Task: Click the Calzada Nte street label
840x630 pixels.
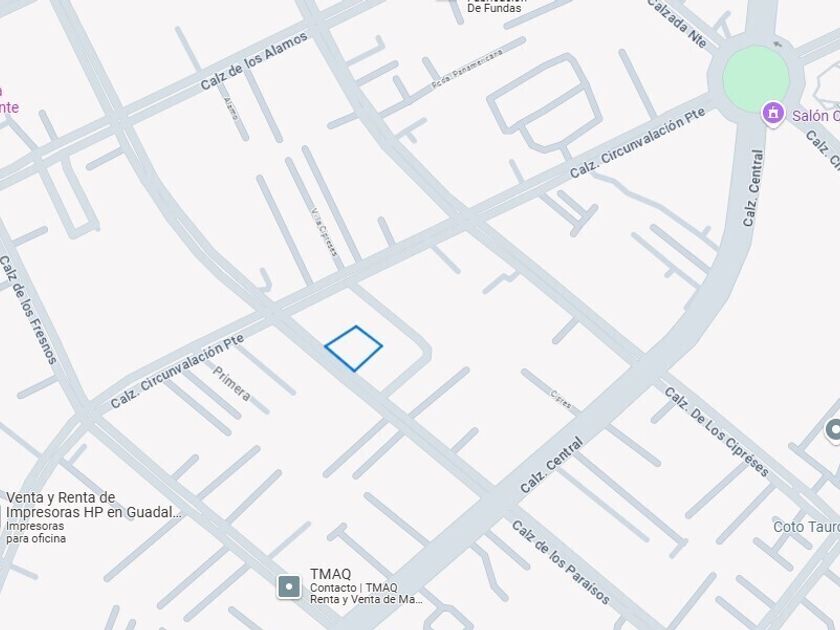Action: (x=678, y=22)
